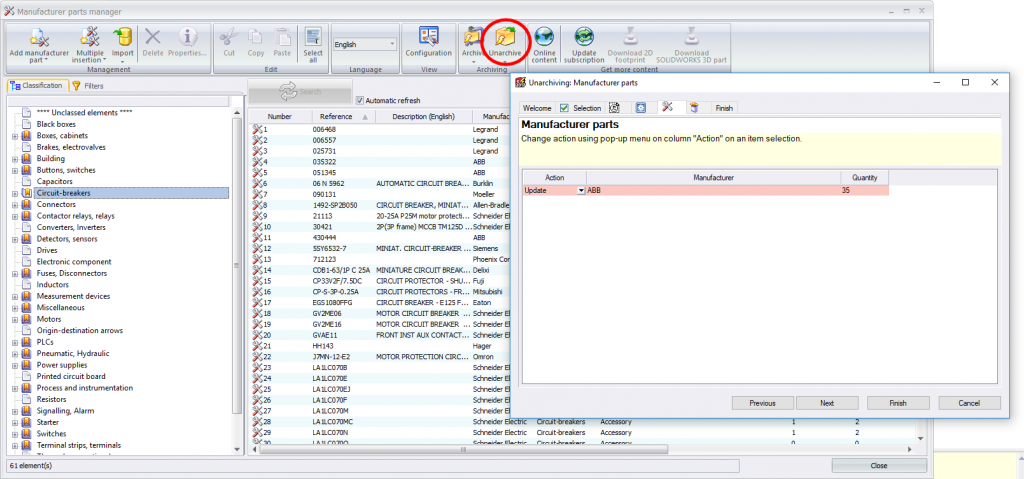Image resolution: width=1024 pixels, height=479 pixels.
Task: Click the Cut scissors icon
Action: [229, 38]
